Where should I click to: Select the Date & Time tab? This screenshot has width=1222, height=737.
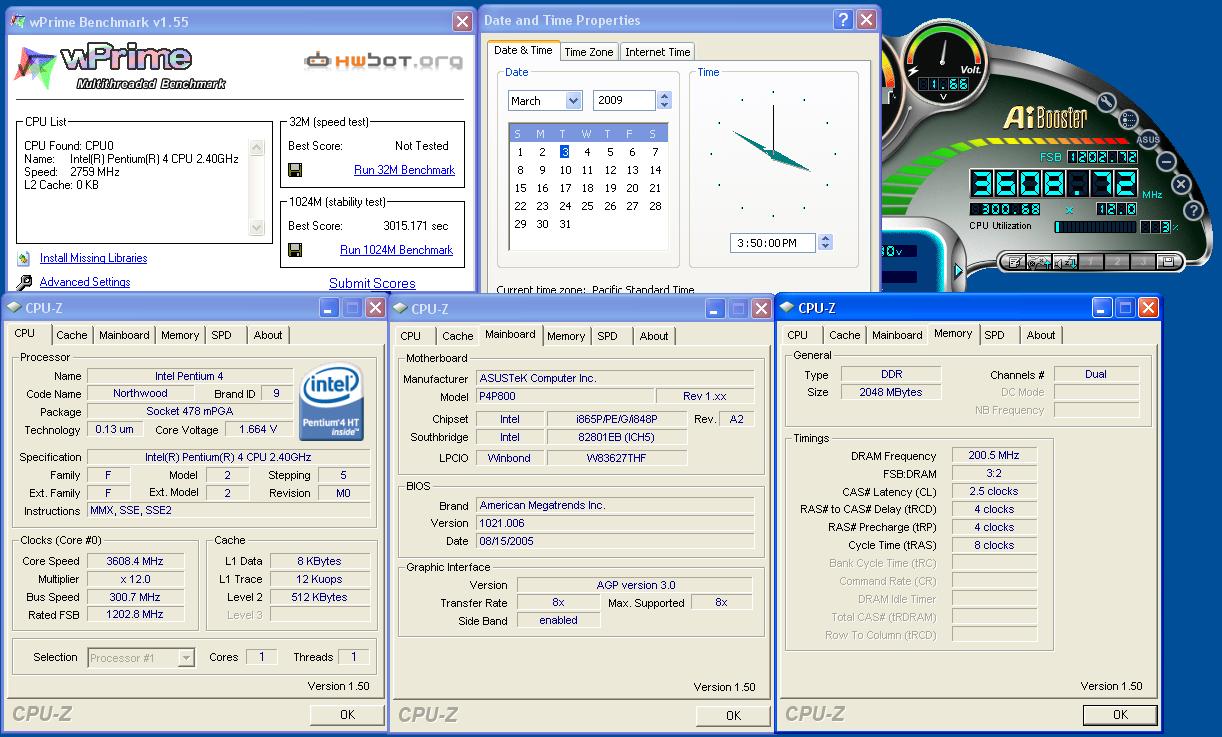[x=523, y=50]
